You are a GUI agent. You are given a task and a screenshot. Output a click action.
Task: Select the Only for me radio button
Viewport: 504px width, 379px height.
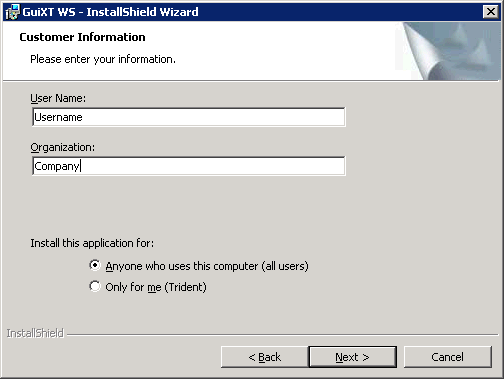click(95, 286)
